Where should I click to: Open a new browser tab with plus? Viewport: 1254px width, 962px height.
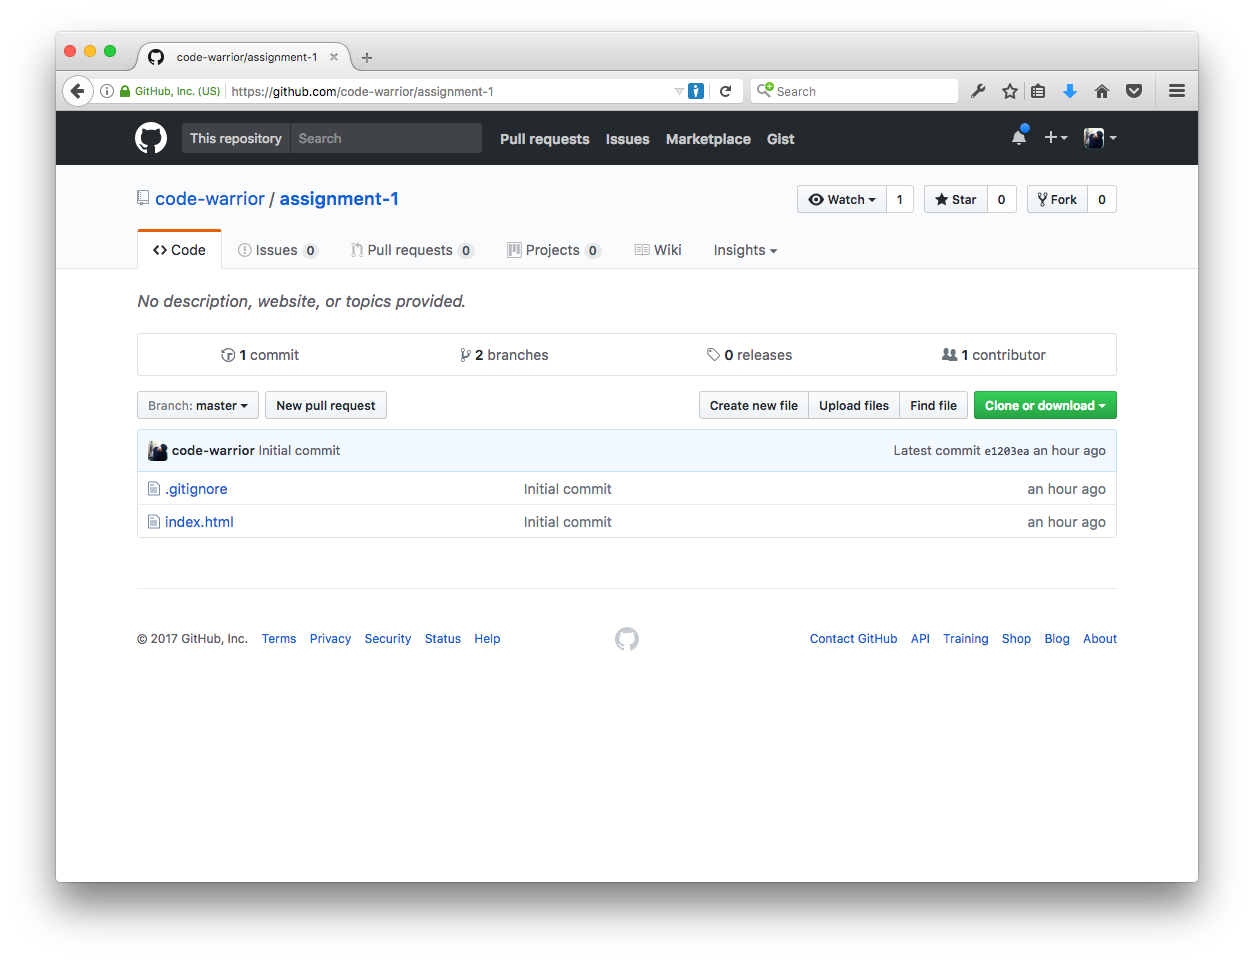367,58
